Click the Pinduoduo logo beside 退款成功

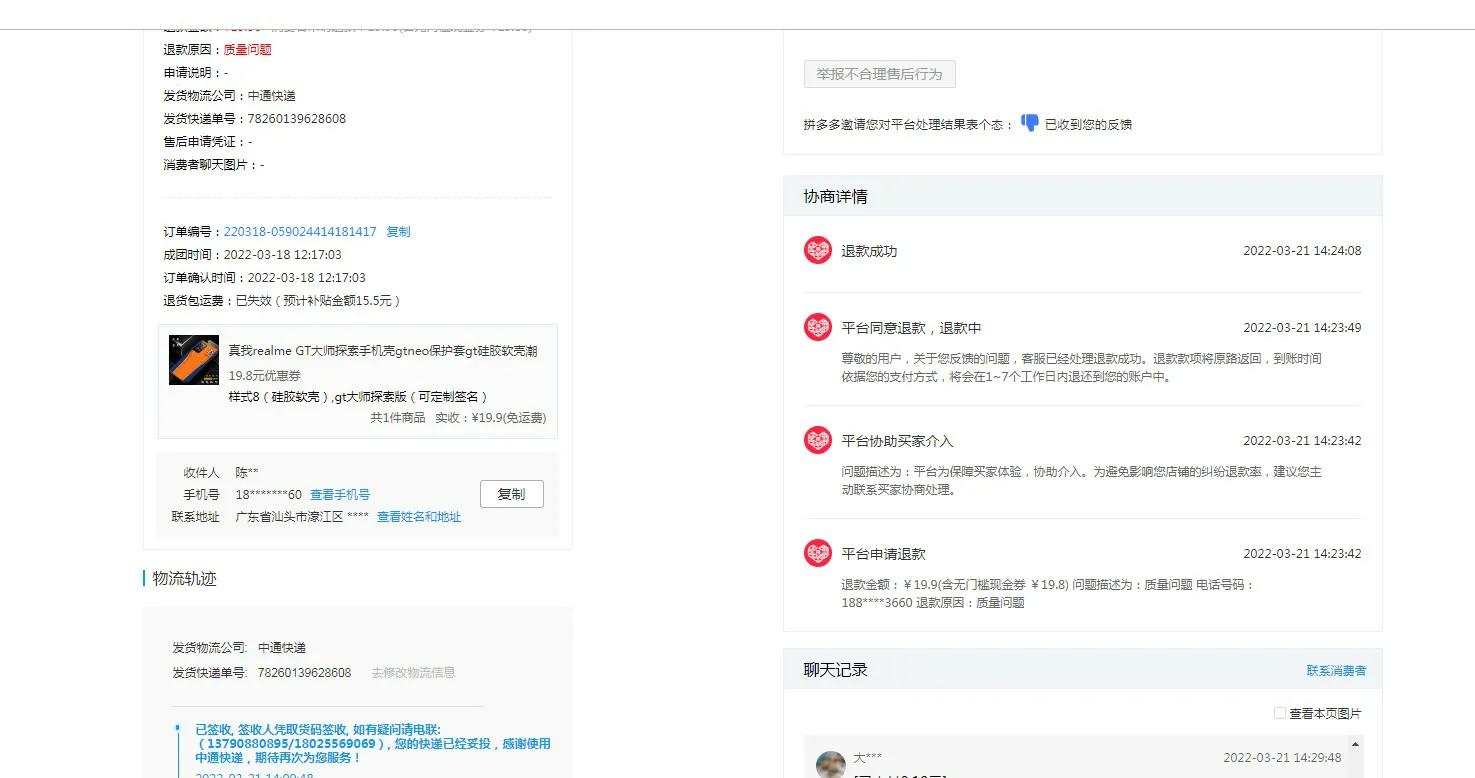pyautogui.click(x=817, y=250)
